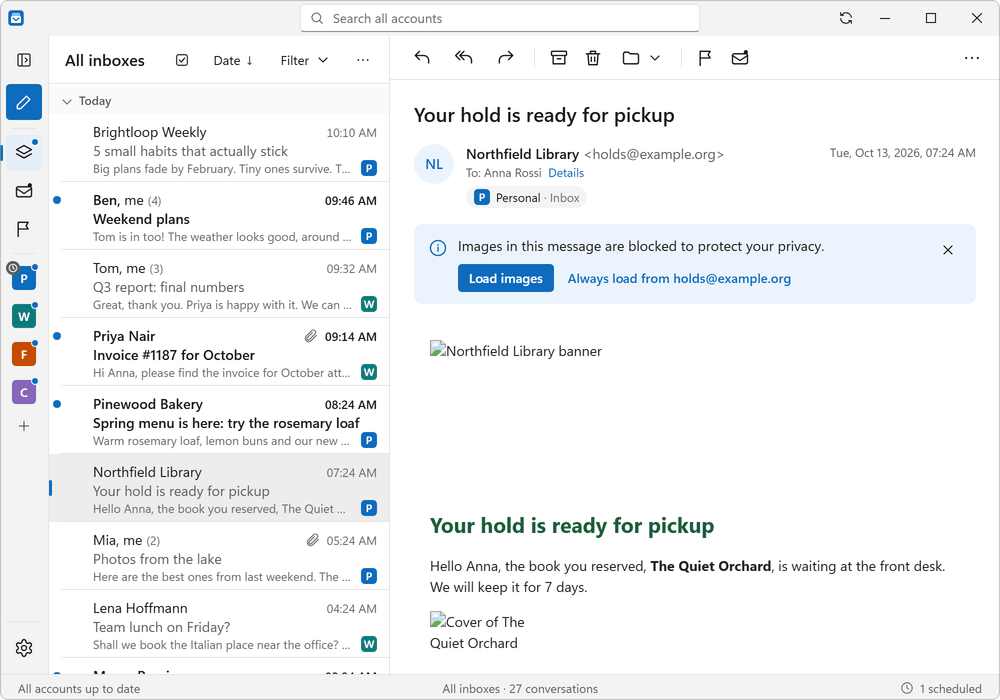Toggle the sidebar panel icon
1000x700 pixels.
tap(24, 60)
